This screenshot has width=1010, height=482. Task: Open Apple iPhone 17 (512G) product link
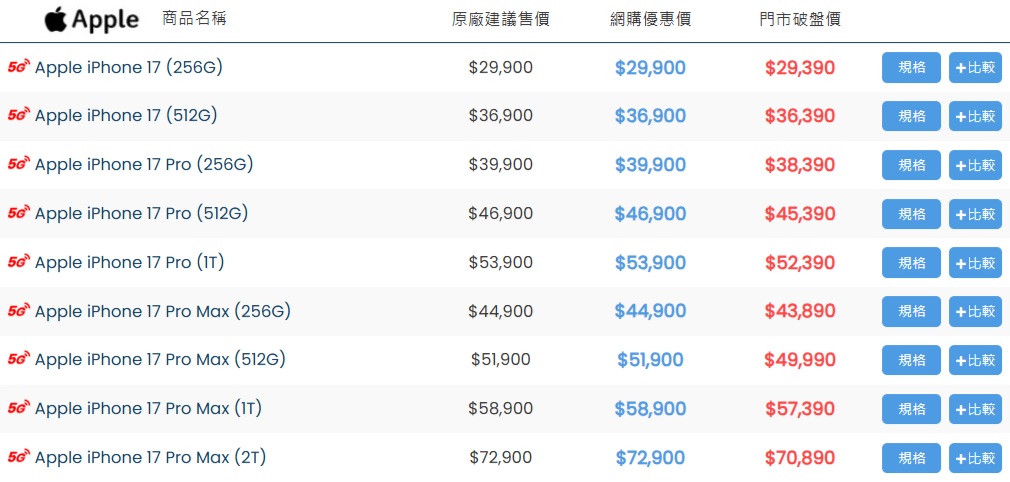pos(126,116)
